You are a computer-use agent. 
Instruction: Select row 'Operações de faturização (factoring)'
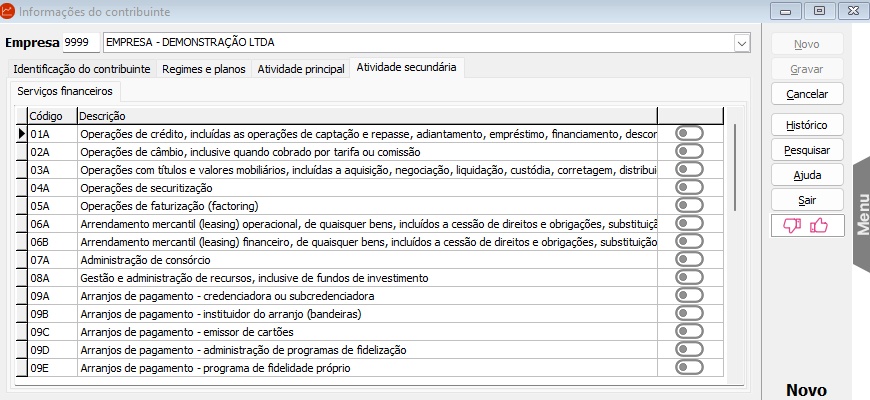point(367,206)
